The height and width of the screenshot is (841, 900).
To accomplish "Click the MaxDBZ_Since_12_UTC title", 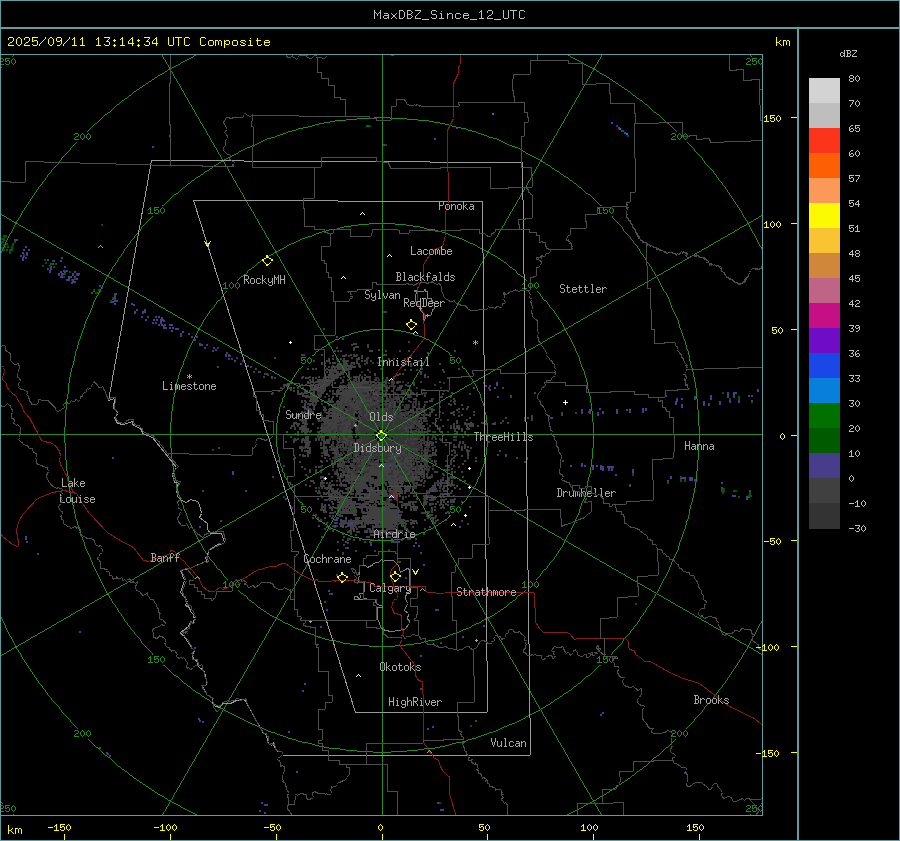I will click(449, 15).
